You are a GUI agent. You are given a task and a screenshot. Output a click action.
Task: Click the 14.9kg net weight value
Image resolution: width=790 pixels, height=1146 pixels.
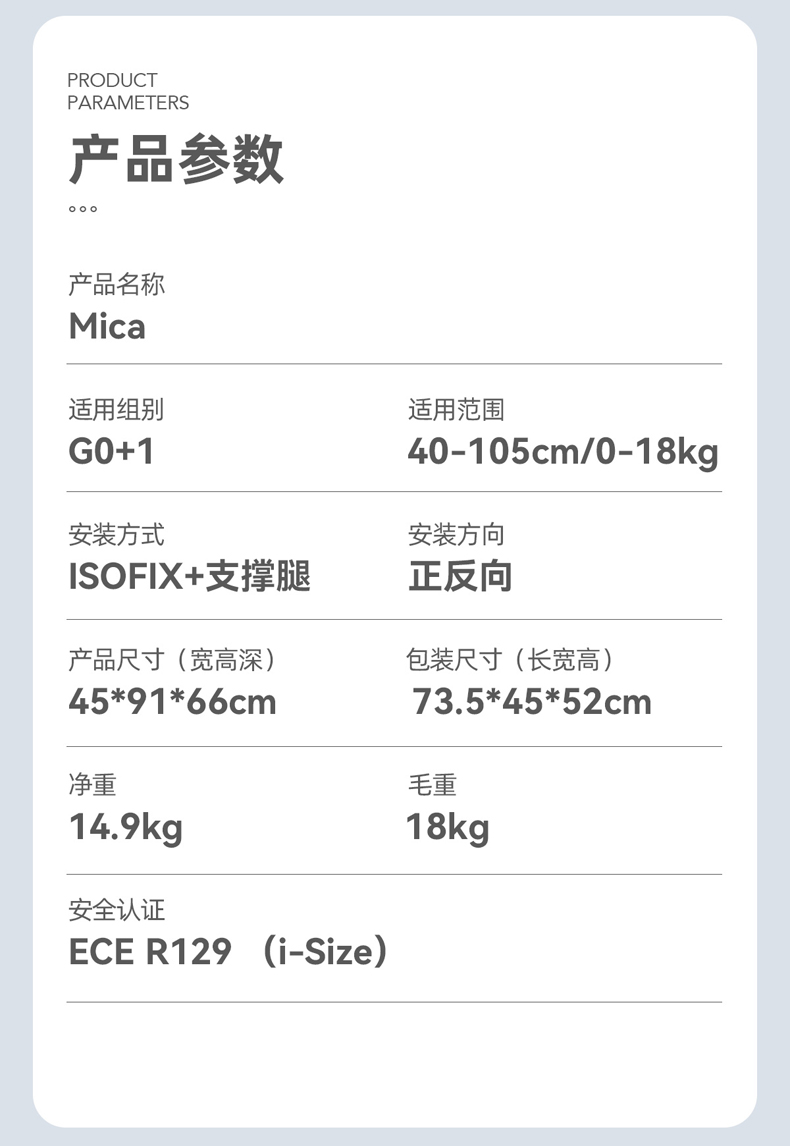(126, 828)
